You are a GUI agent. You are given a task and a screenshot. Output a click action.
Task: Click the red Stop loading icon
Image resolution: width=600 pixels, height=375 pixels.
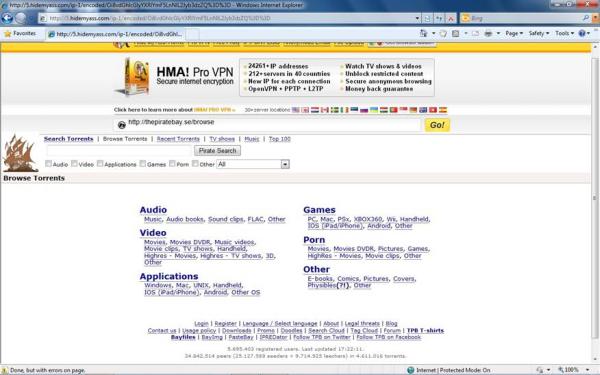click(x=451, y=18)
